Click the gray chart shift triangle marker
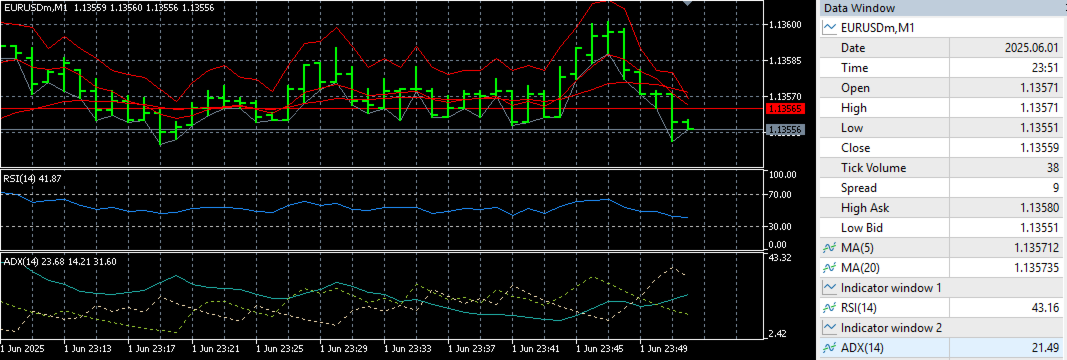Screen dimensions: 1067x360 coord(687,3)
